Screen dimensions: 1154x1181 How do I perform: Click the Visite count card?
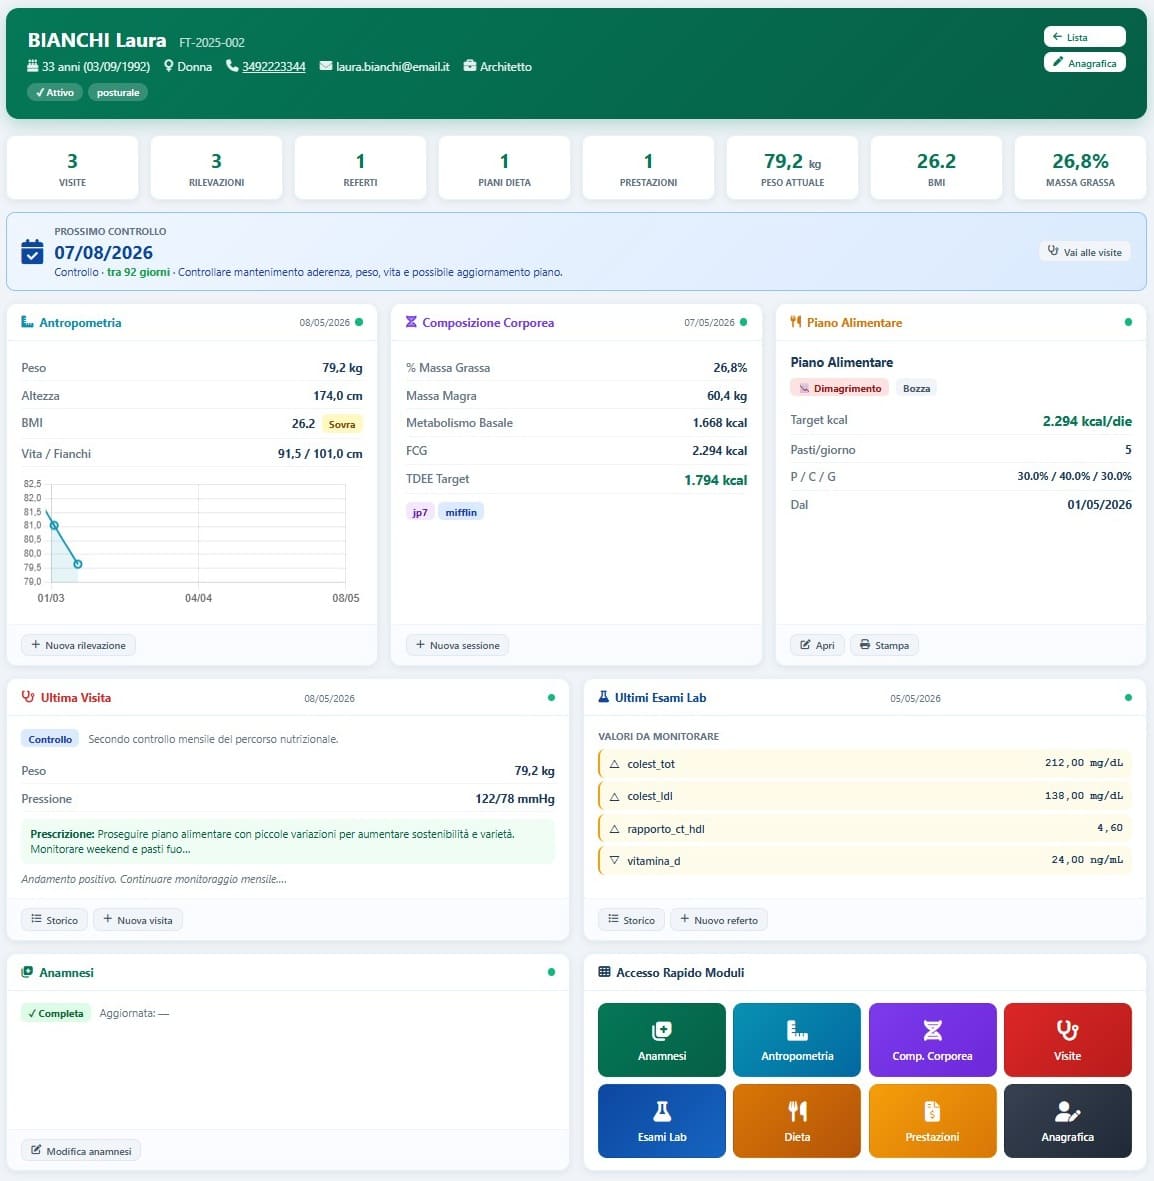[72, 168]
